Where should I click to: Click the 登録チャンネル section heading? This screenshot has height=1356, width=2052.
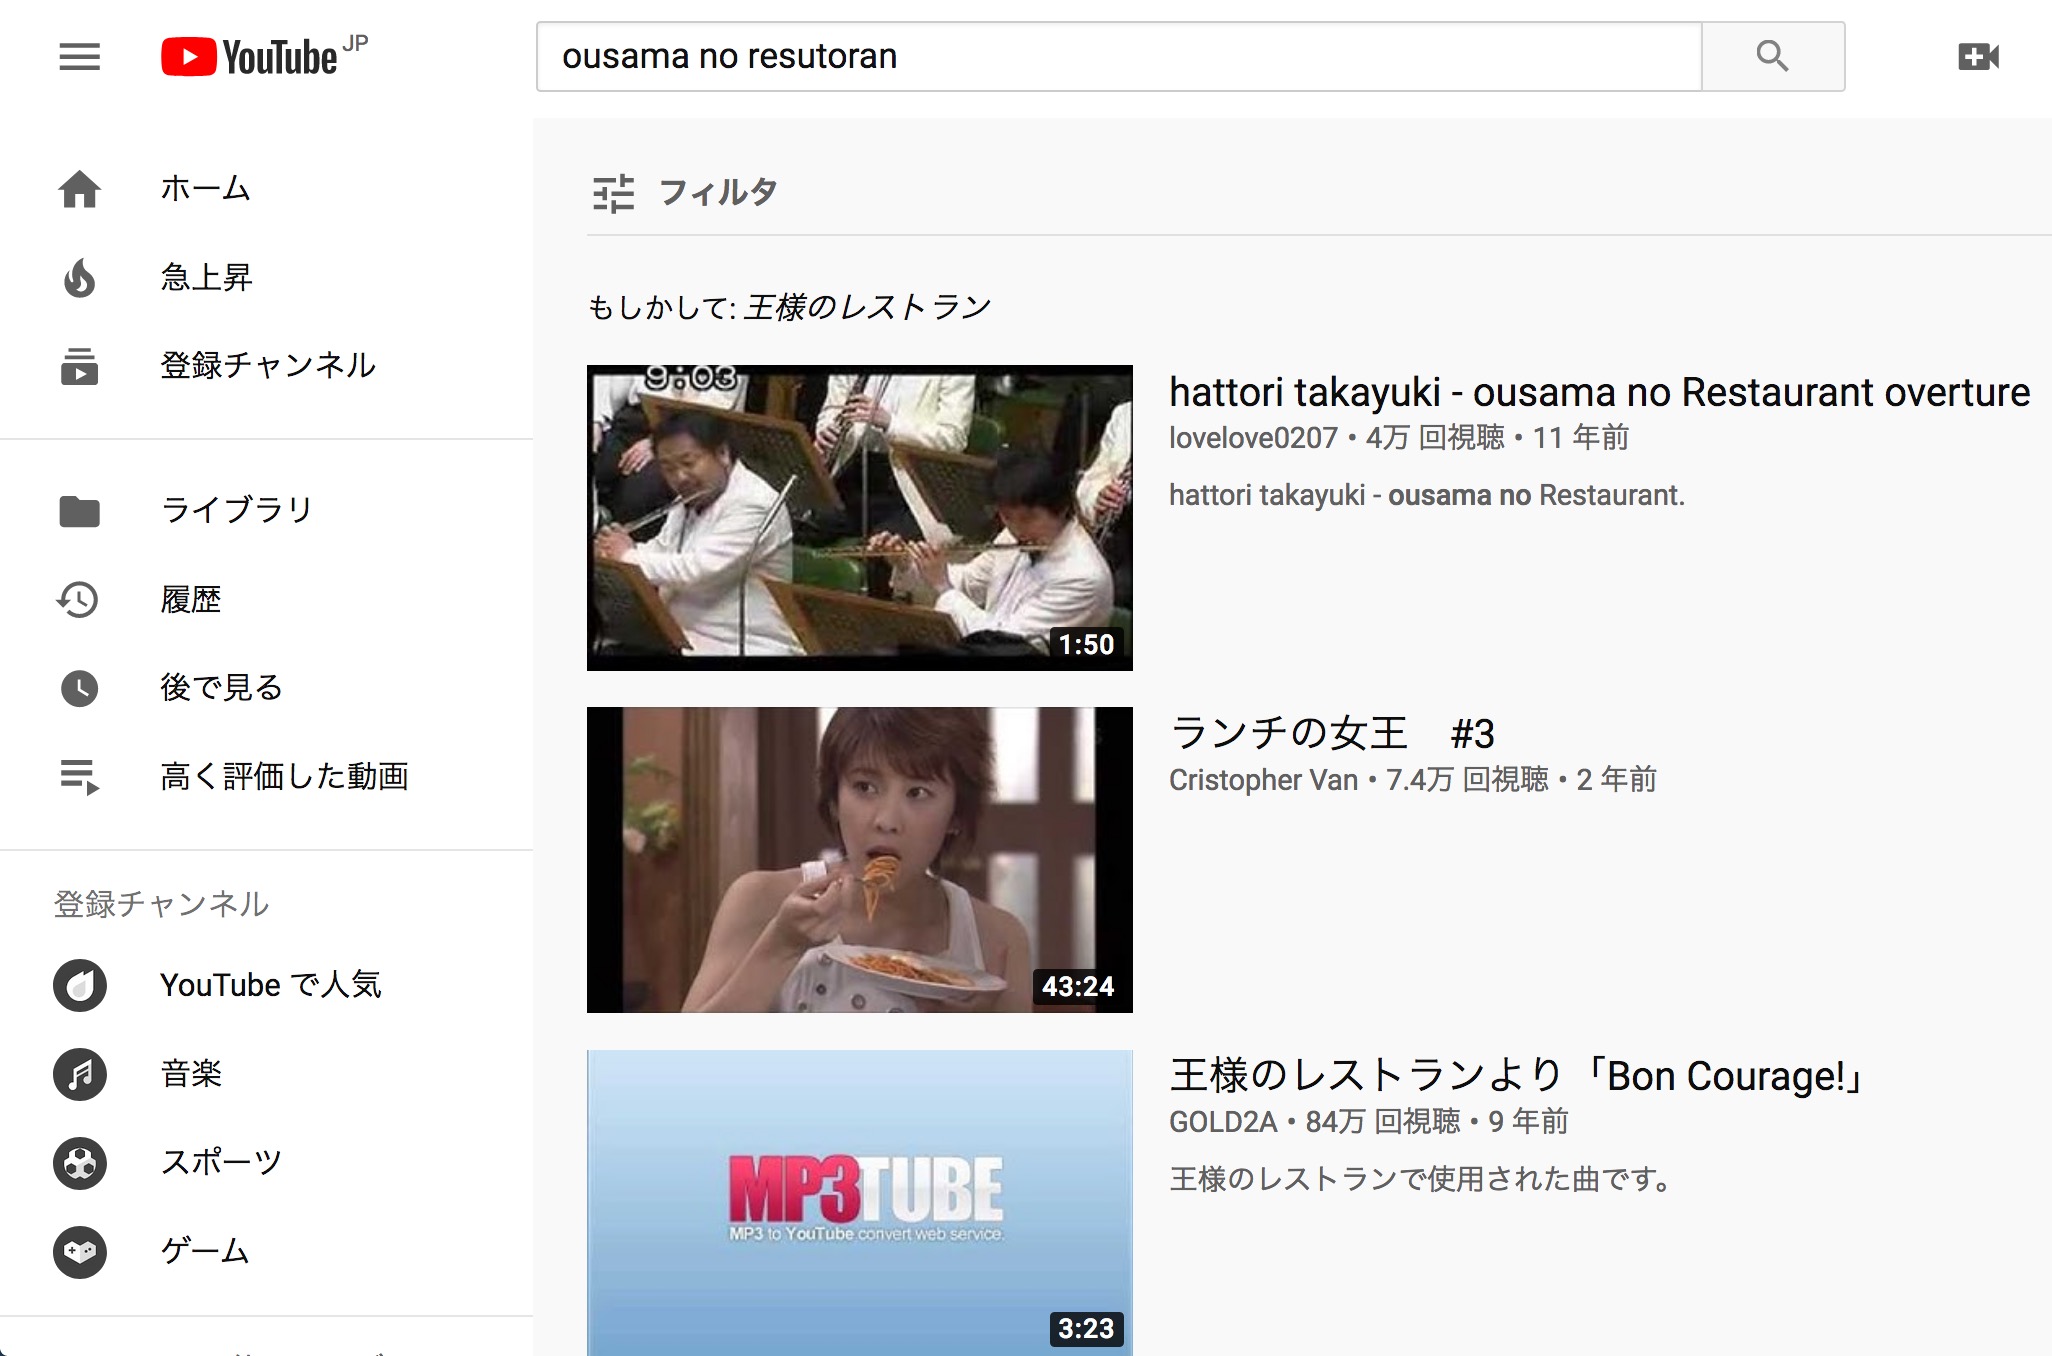click(x=161, y=905)
